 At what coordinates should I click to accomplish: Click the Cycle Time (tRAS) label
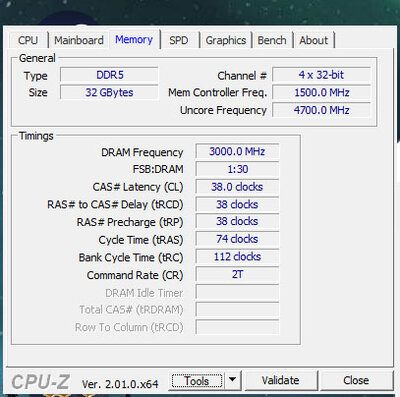[x=141, y=240]
